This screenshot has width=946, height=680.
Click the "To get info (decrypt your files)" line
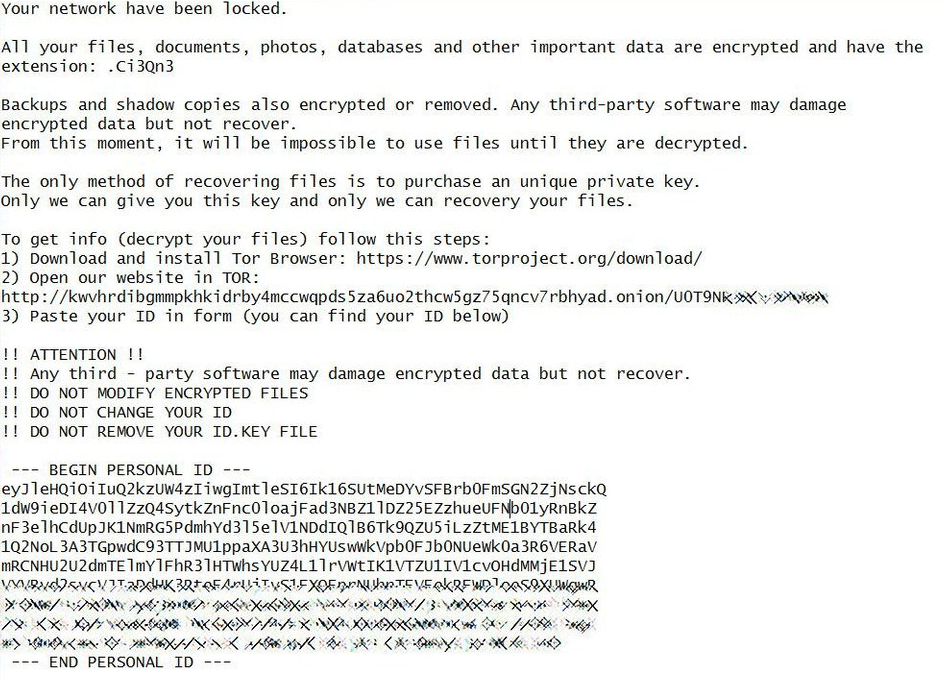point(245,239)
